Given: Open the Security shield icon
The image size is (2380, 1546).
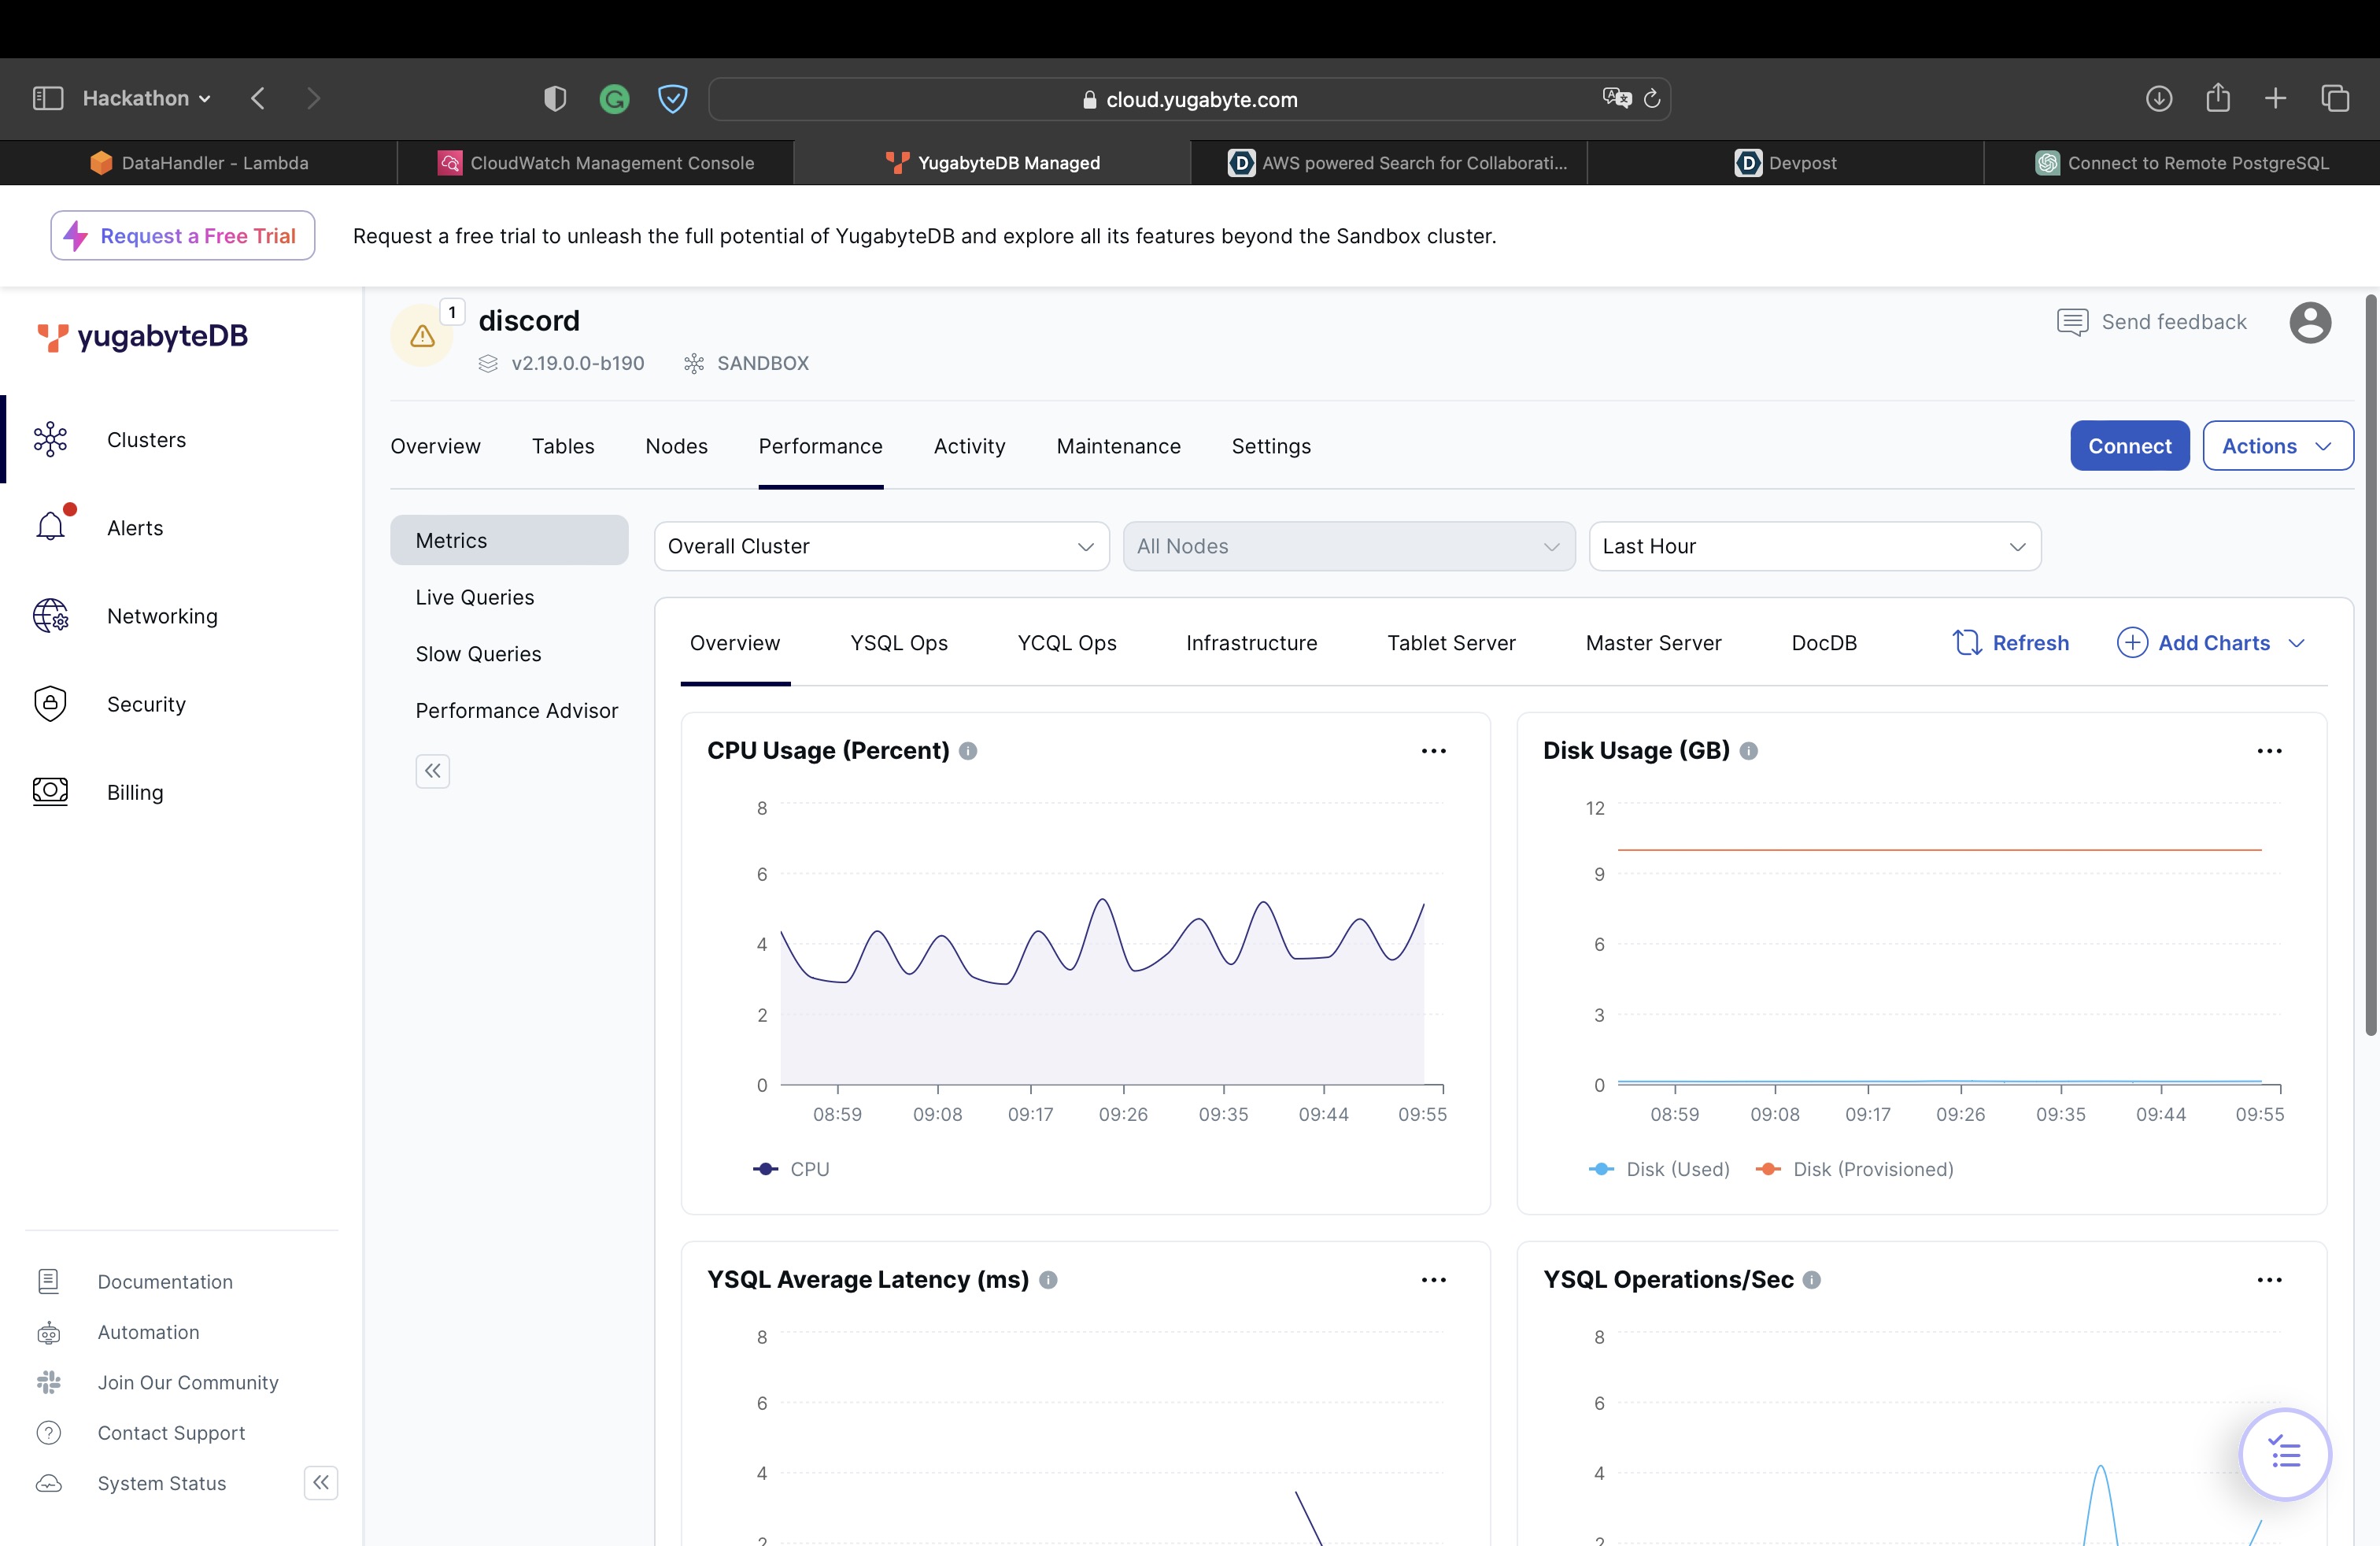Looking at the screenshot, I should pyautogui.click(x=51, y=703).
